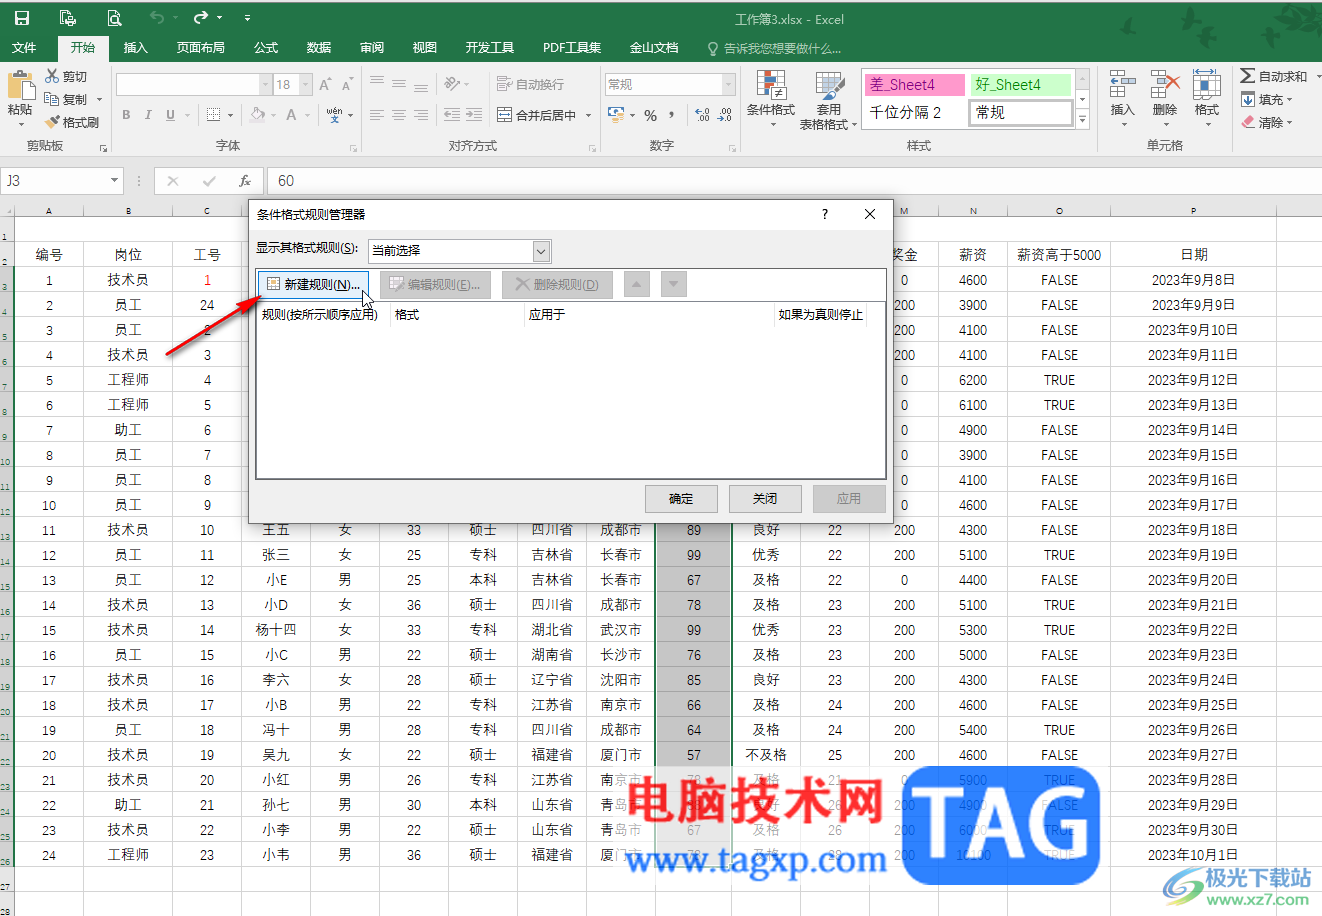Viewport: 1322px width, 916px height.
Task: Expand the cell styles gallery
Action: click(1082, 119)
